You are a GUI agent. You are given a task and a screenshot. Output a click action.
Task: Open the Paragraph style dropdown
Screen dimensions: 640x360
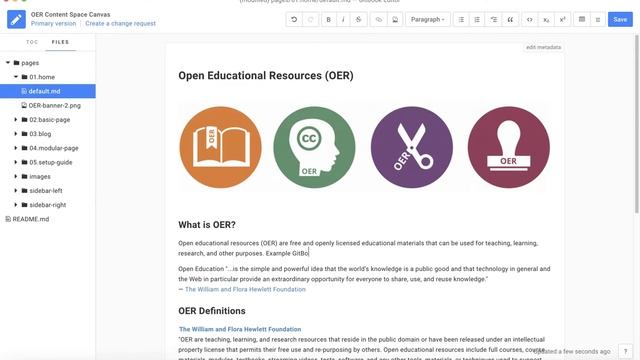[427, 19]
